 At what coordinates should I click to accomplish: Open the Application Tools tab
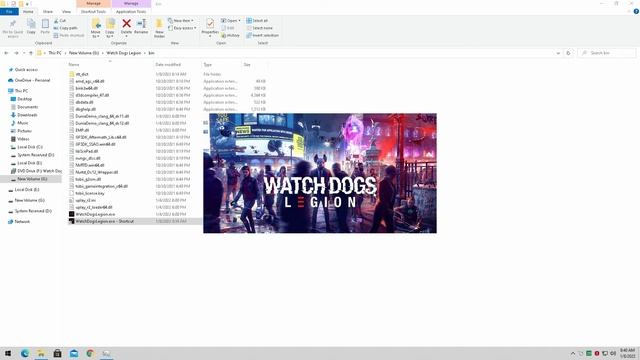(x=131, y=12)
